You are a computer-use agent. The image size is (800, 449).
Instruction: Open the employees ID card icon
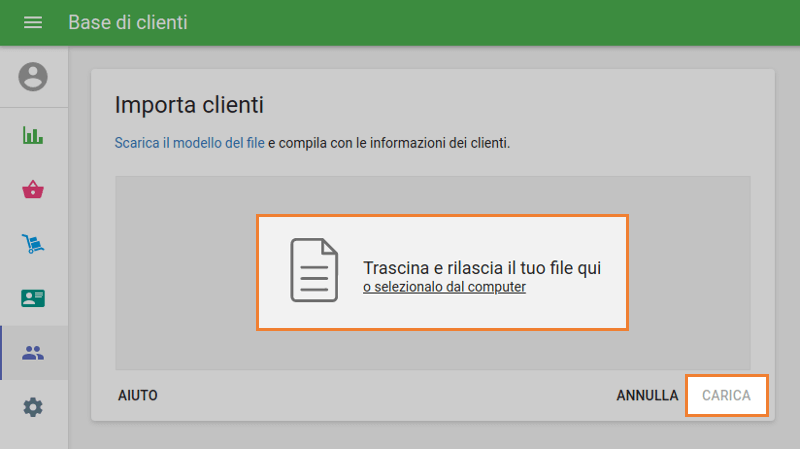(x=33, y=298)
